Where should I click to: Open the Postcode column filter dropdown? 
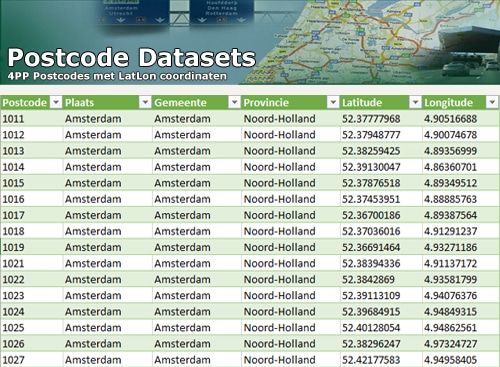pos(56,102)
